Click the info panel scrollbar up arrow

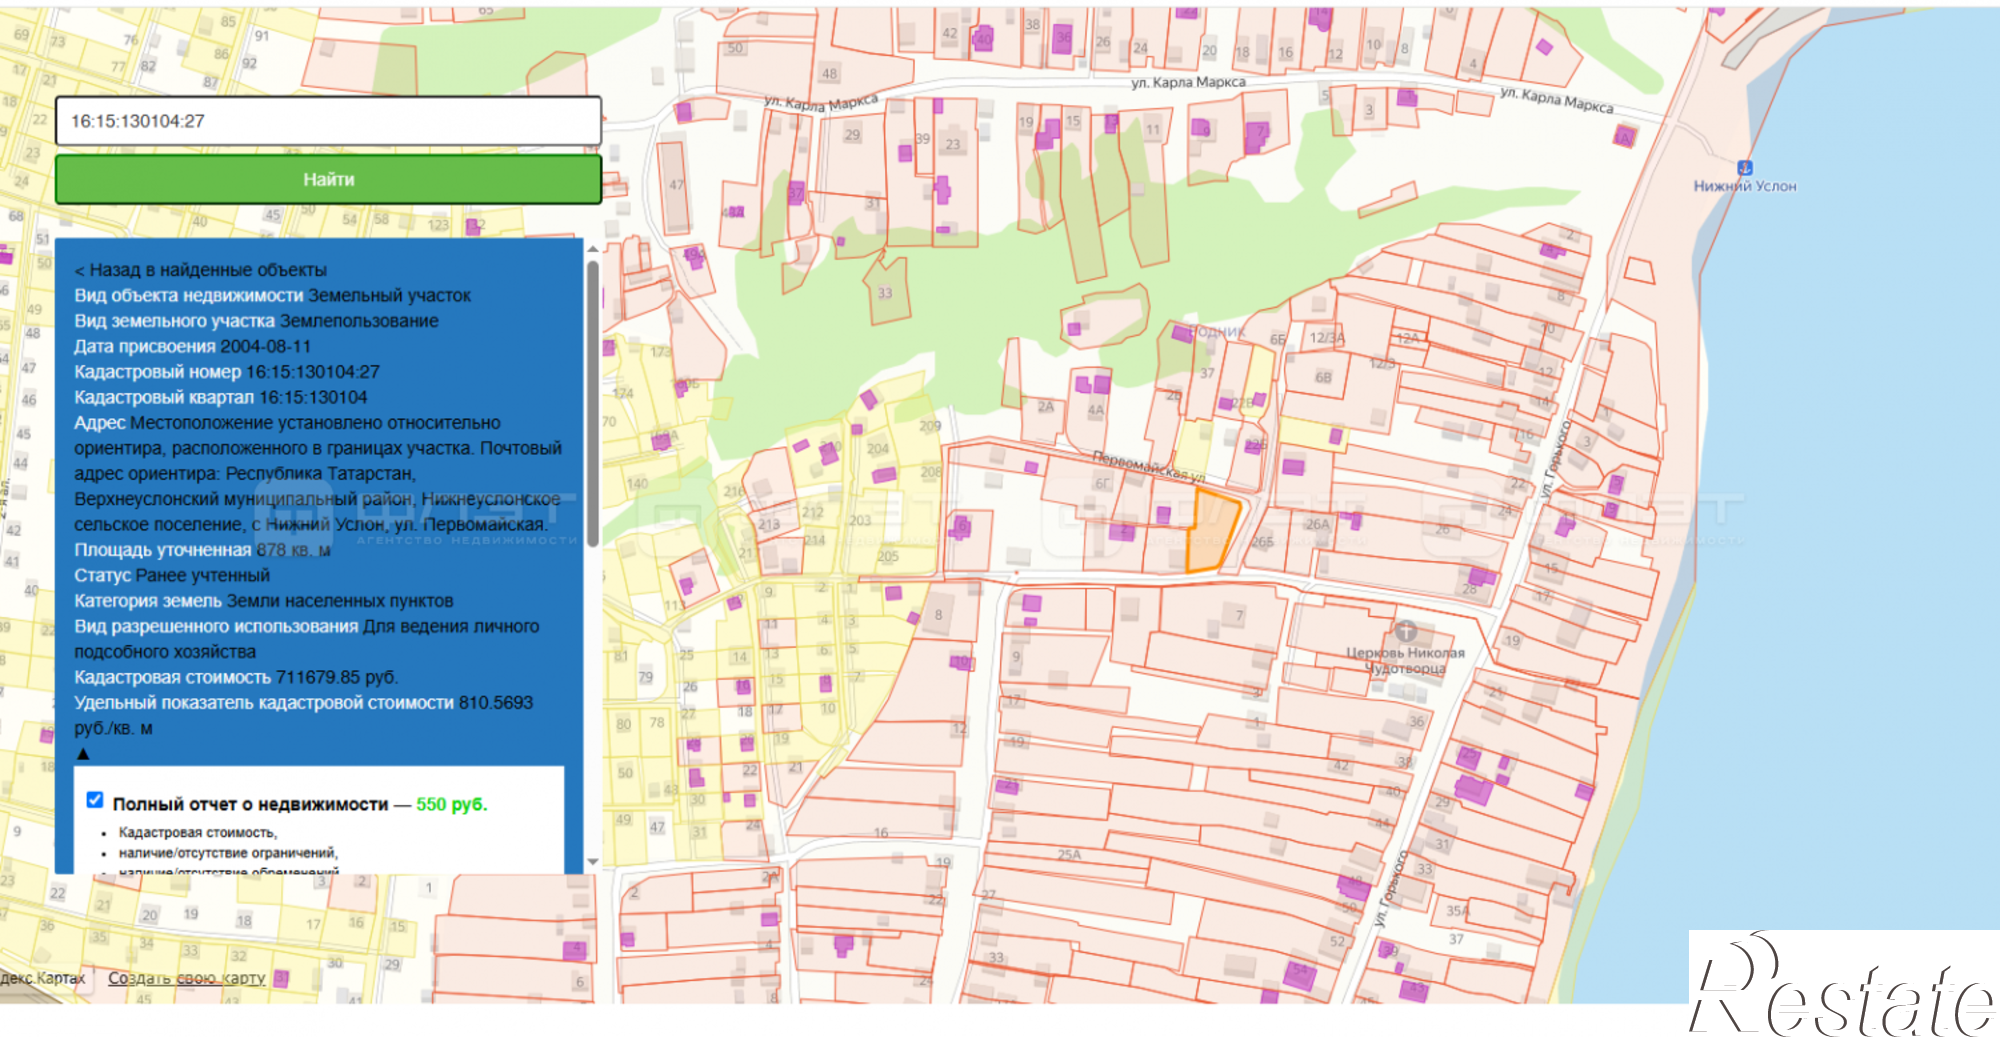592,248
